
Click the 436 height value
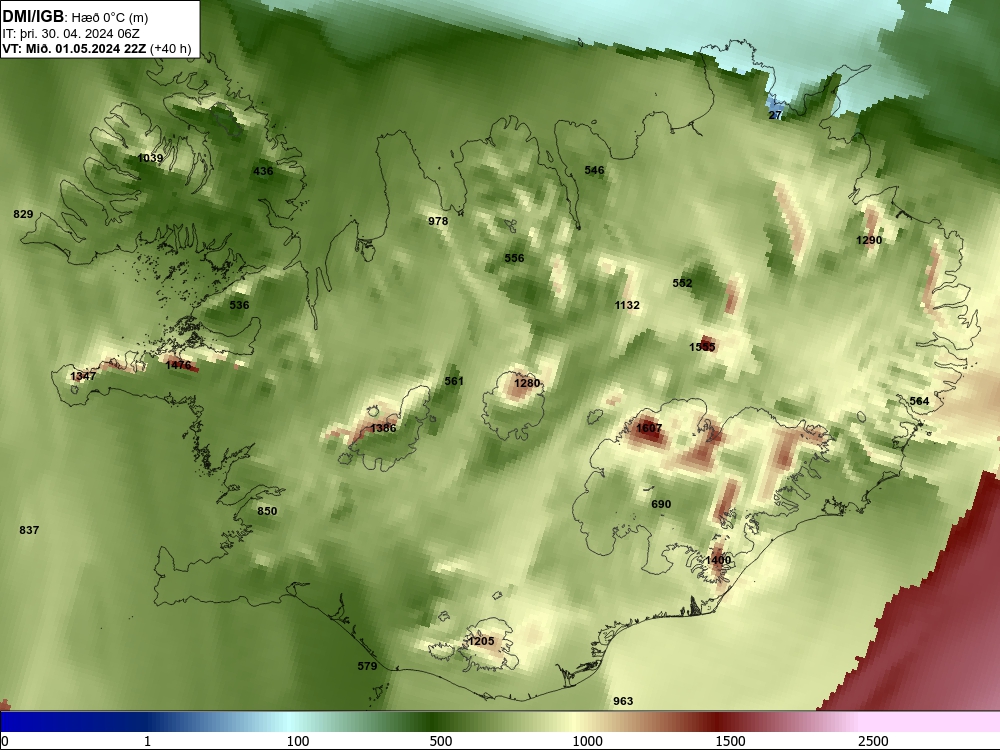coord(263,171)
